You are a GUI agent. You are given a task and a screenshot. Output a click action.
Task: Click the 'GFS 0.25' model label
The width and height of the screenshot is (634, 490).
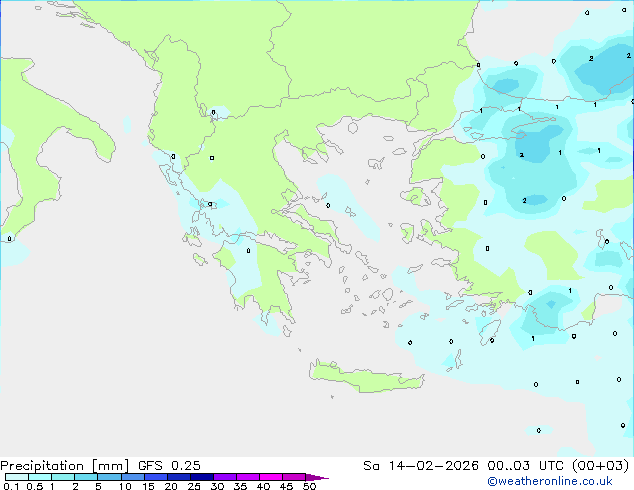(x=169, y=466)
